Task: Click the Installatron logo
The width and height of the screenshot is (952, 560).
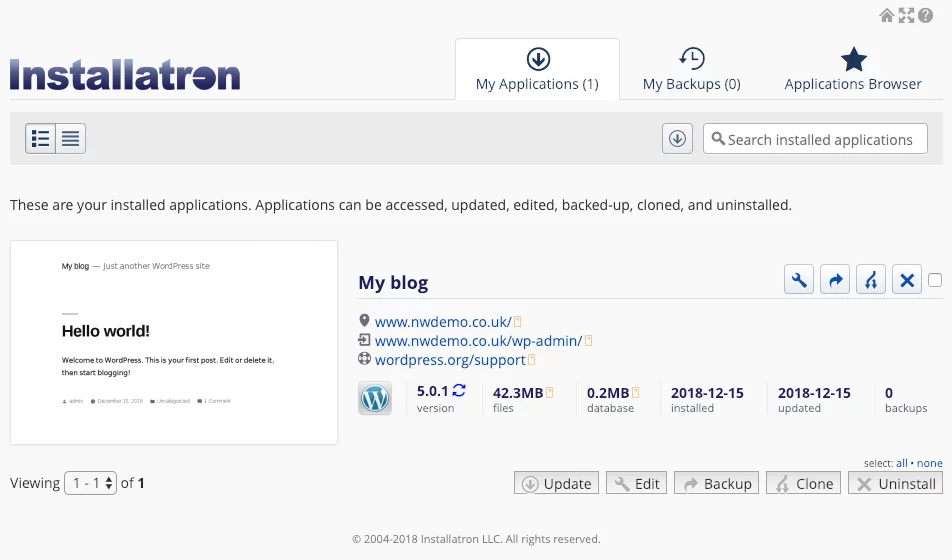Action: 125,75
